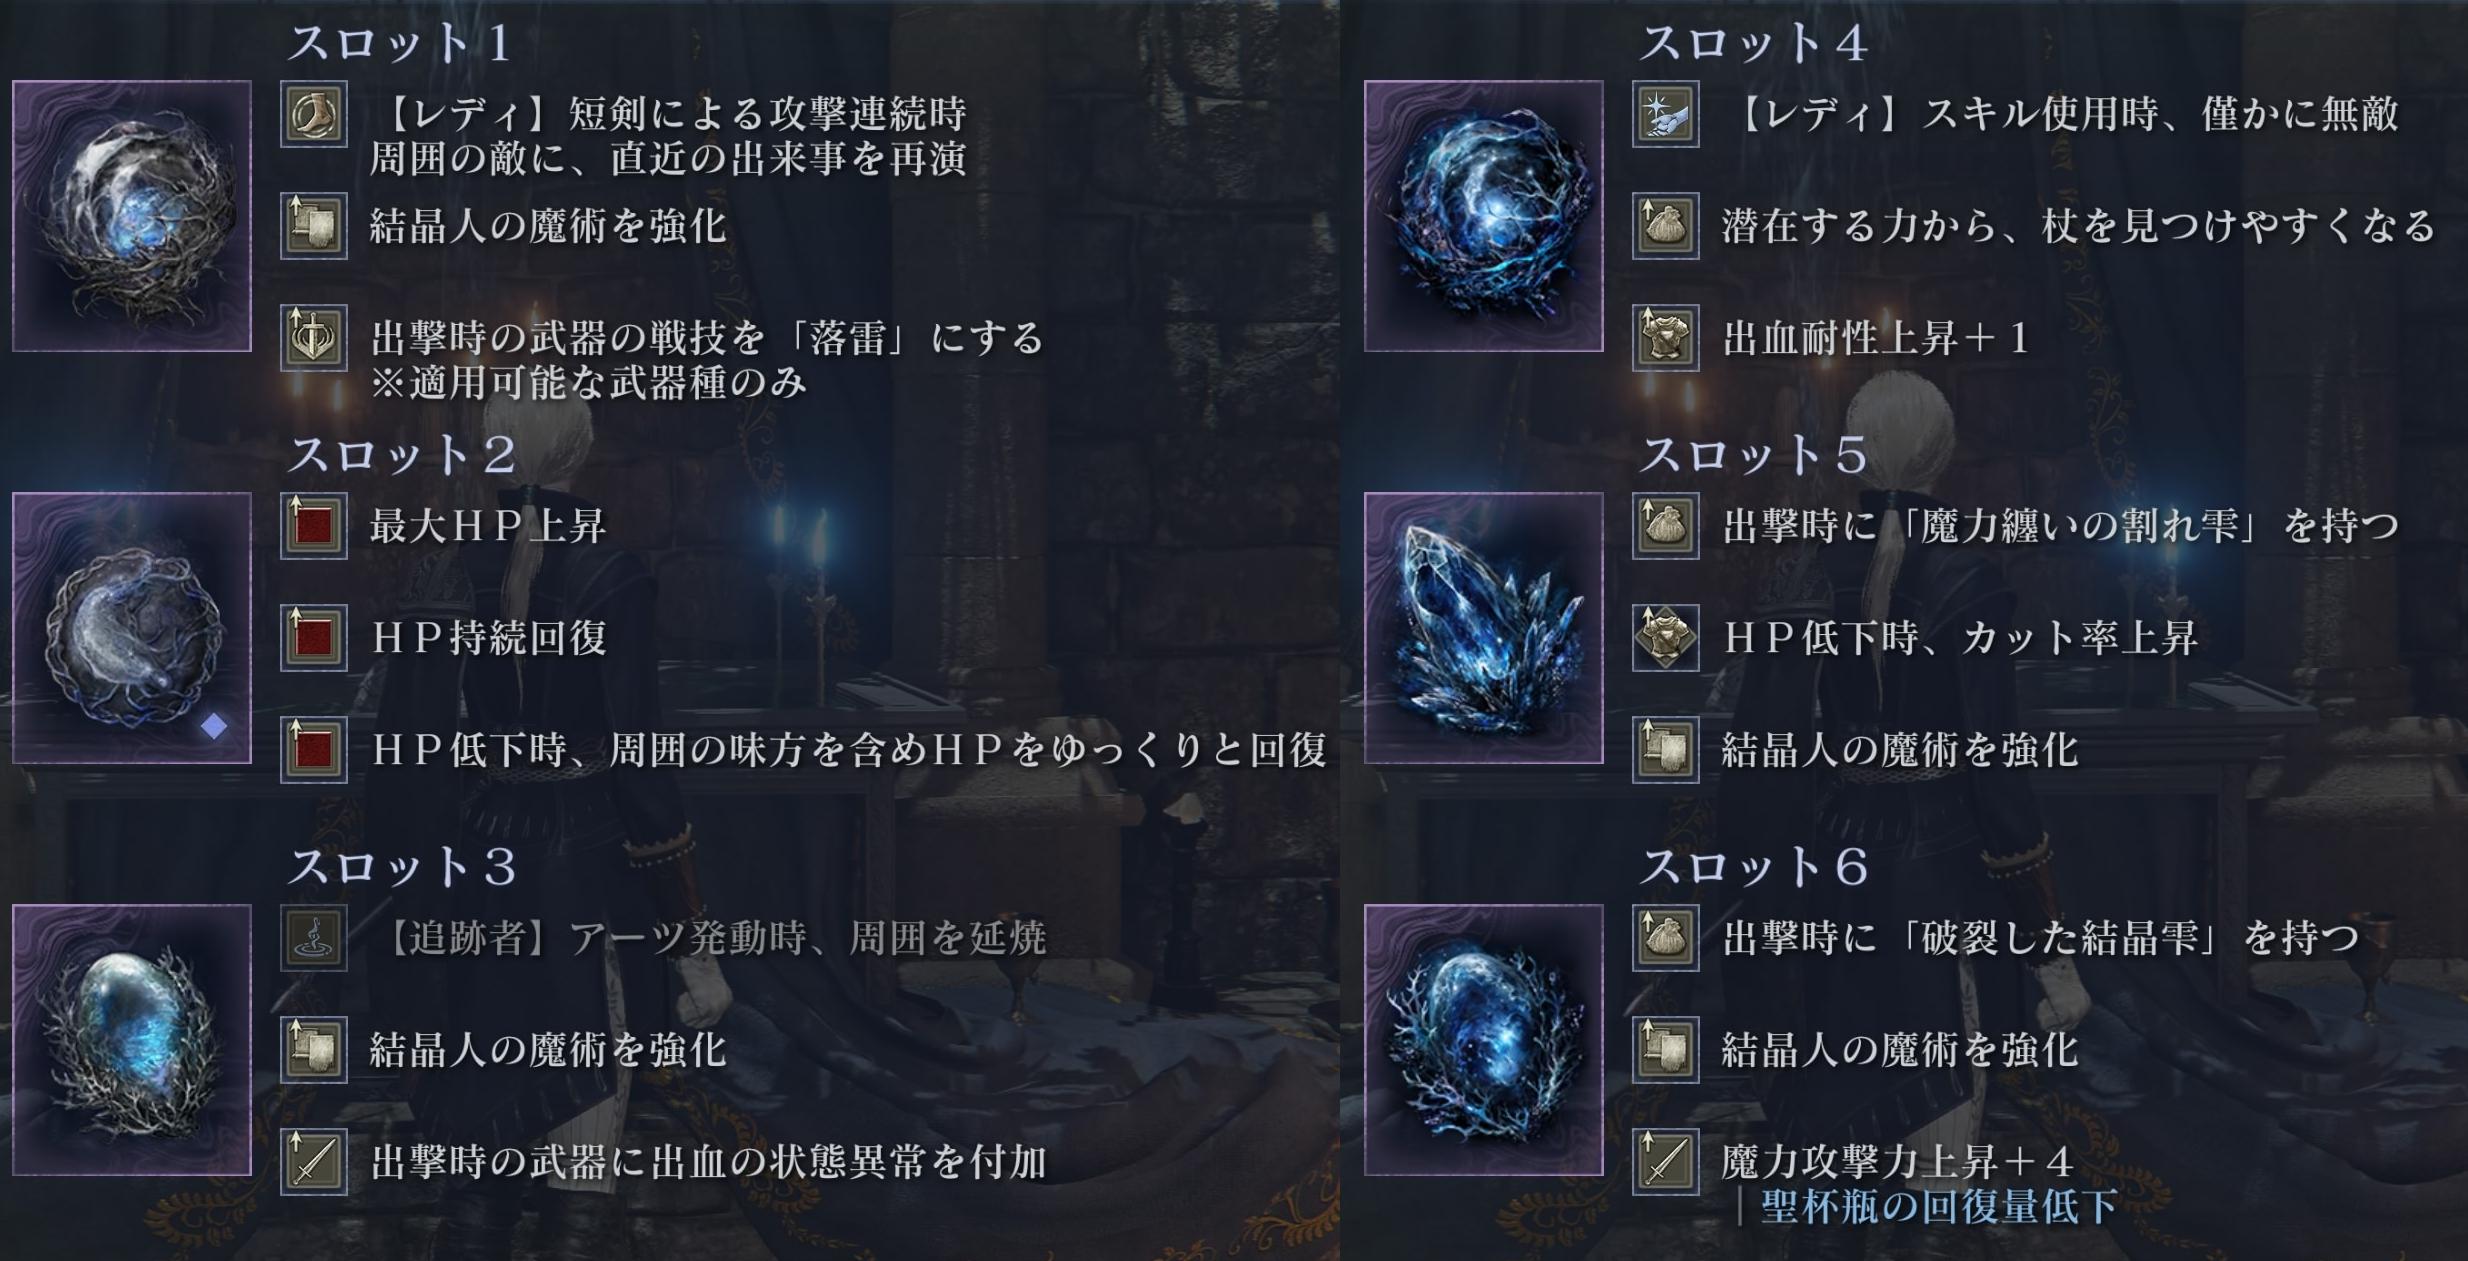Click the red 最大HP上昇 icon
2468x1261 pixels.
coord(314,526)
